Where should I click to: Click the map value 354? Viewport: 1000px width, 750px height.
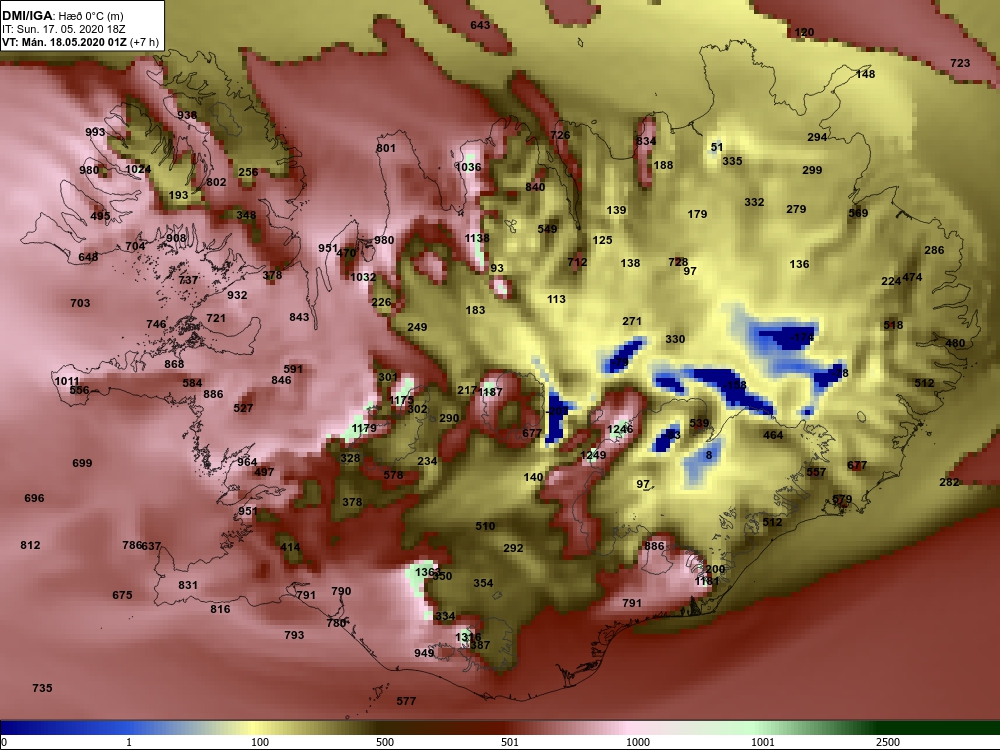pyautogui.click(x=483, y=583)
